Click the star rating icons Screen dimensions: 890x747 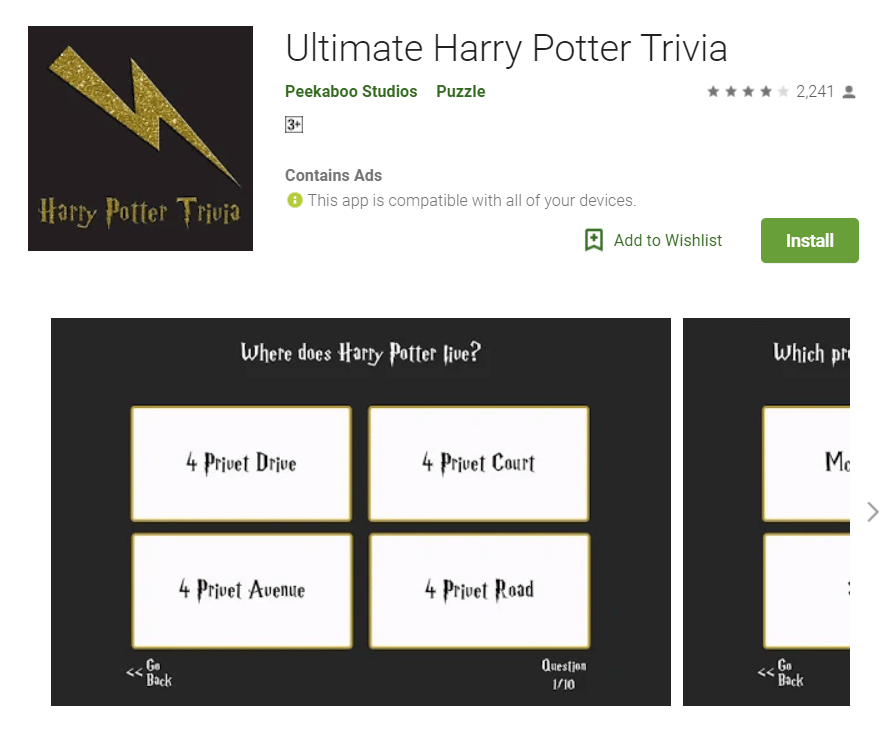(748, 91)
